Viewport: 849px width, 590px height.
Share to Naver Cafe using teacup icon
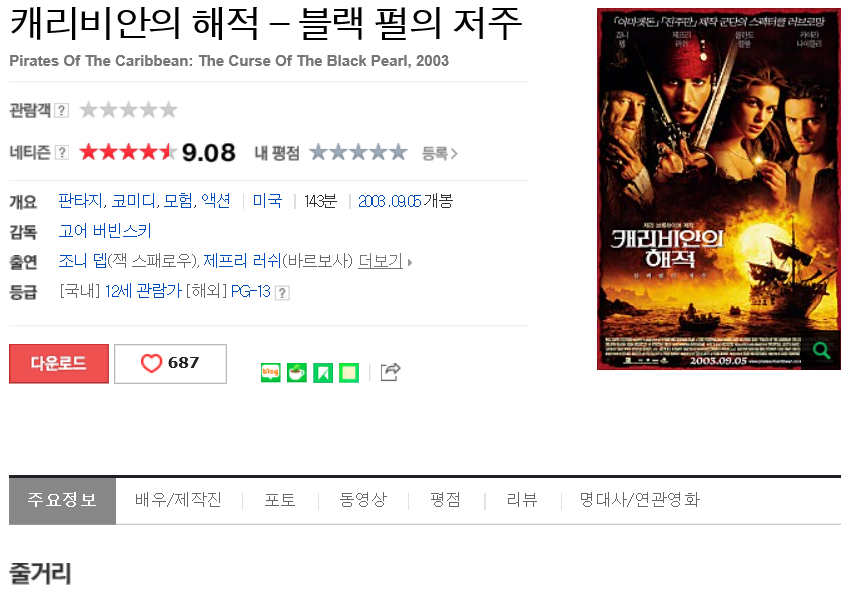296,372
